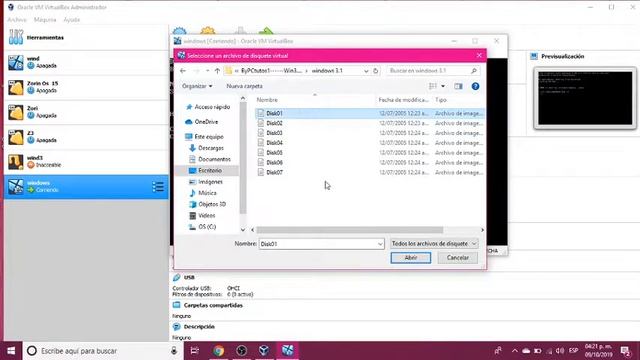The image size is (640, 360).
Task: Select the Disk03 image file
Action: (x=369, y=133)
